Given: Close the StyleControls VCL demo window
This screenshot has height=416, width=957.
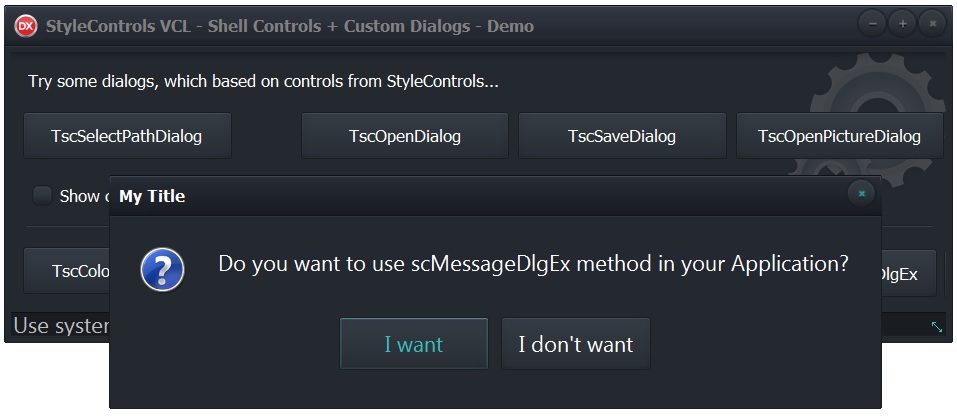Looking at the screenshot, I should click(x=933, y=24).
